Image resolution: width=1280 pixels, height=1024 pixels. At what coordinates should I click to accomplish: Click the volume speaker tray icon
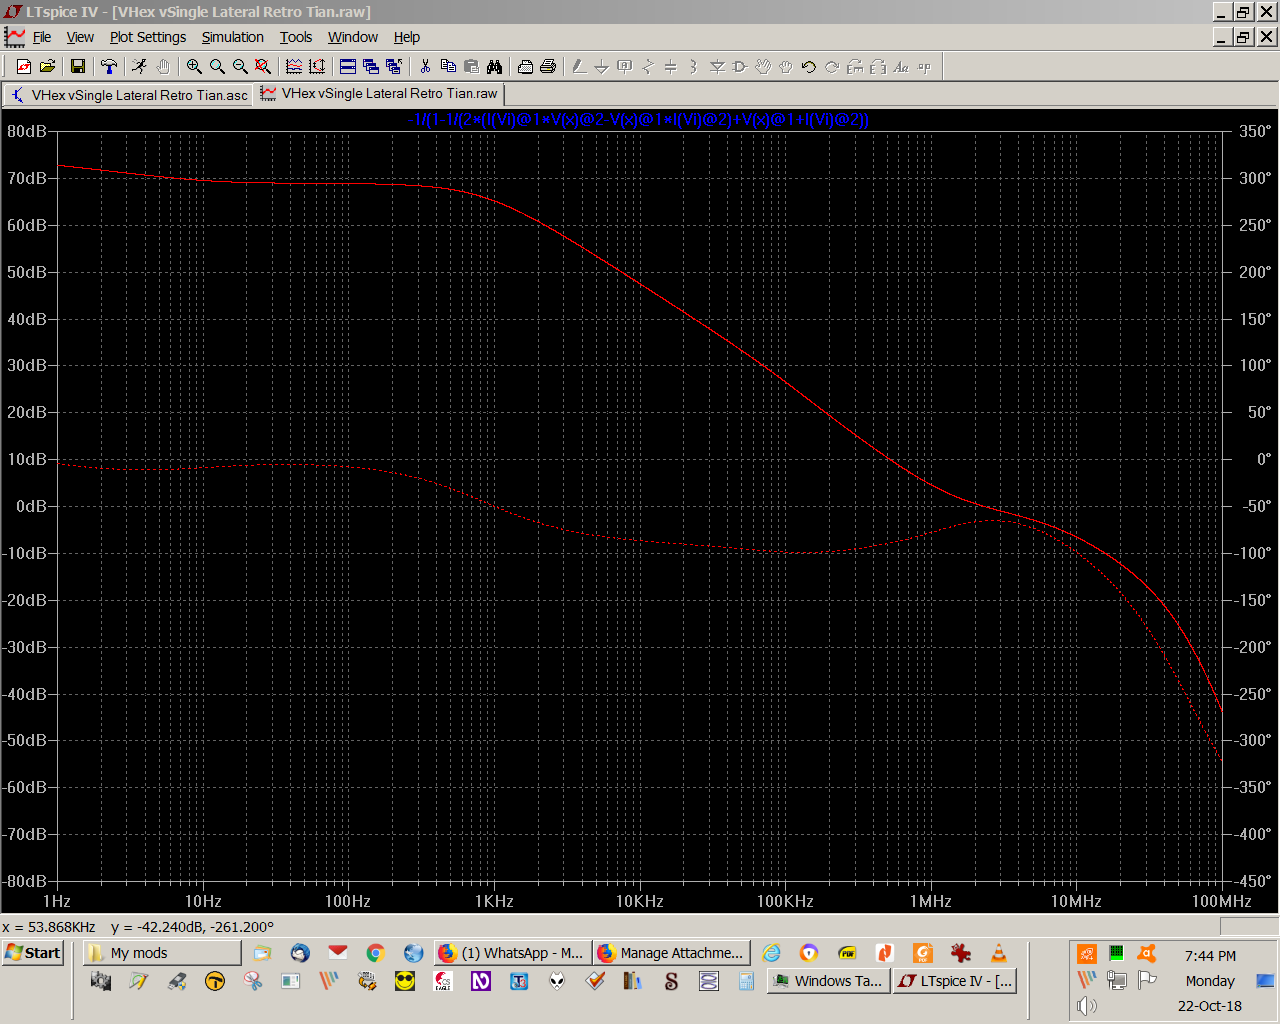[x=1087, y=1006]
